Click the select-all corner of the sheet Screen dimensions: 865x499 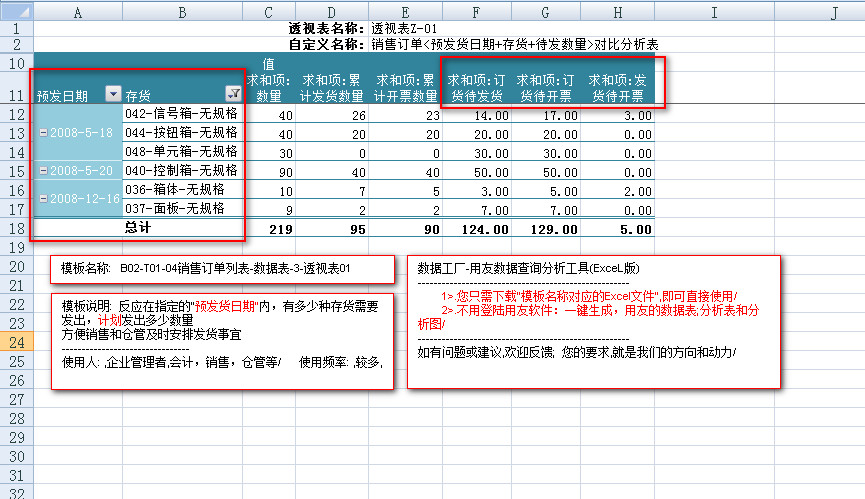click(x=16, y=12)
